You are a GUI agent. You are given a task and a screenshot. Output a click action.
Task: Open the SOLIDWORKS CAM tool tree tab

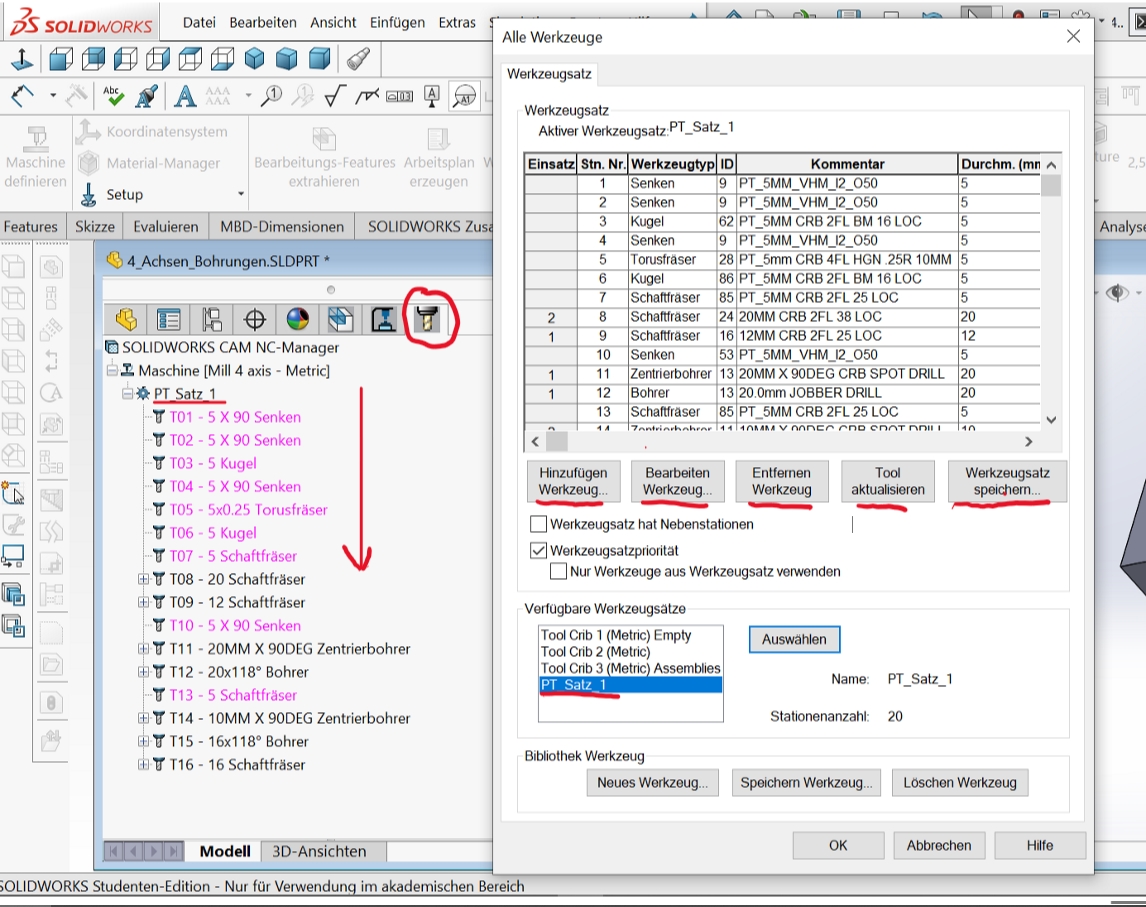(427, 319)
